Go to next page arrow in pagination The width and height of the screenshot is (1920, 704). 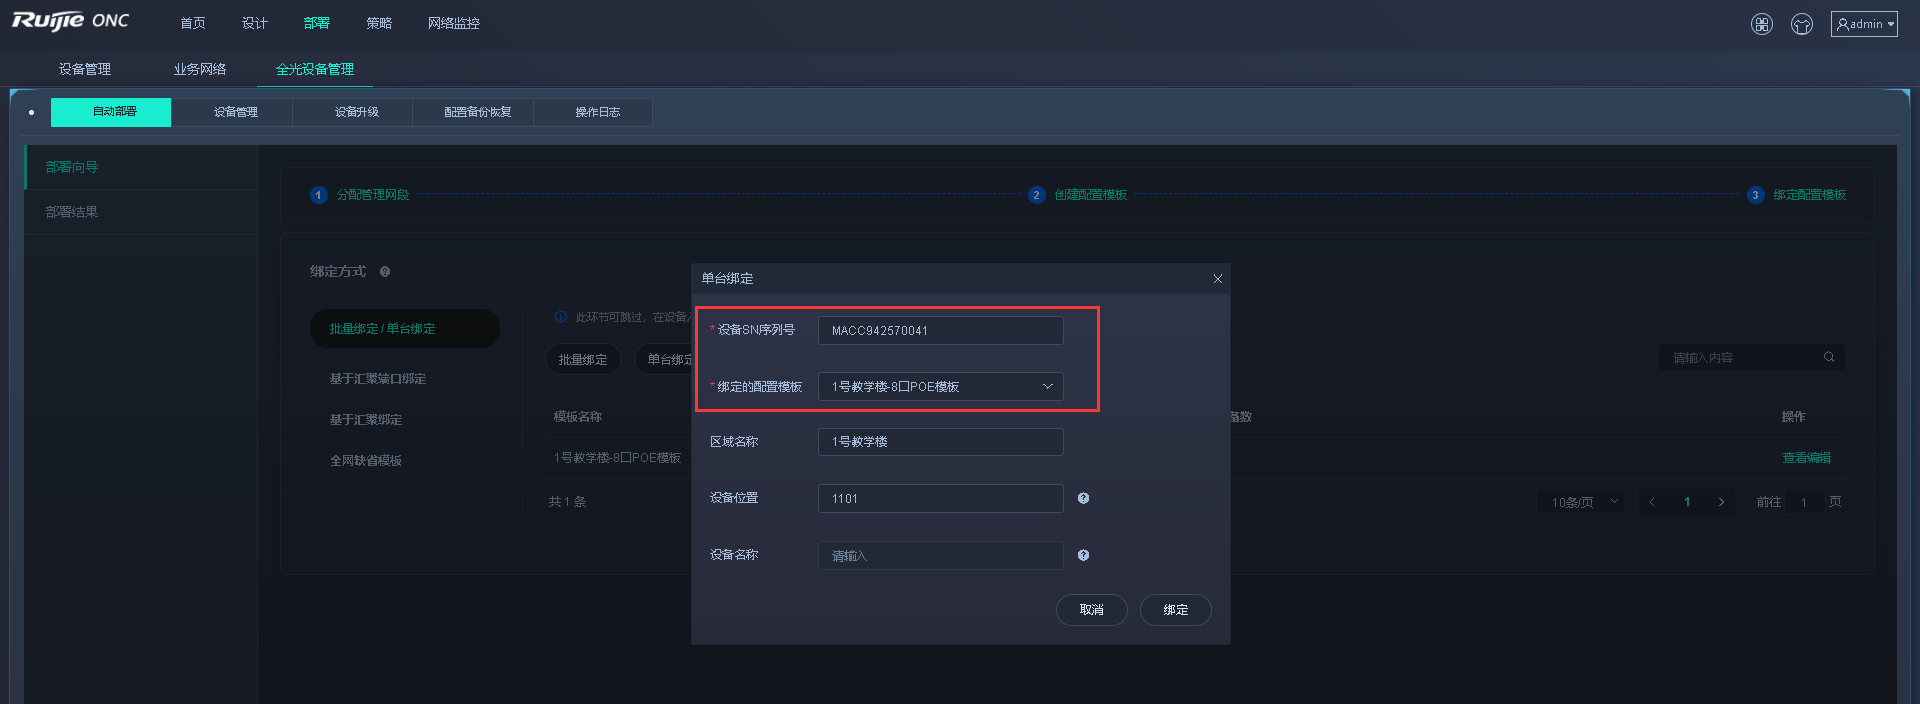click(x=1721, y=502)
